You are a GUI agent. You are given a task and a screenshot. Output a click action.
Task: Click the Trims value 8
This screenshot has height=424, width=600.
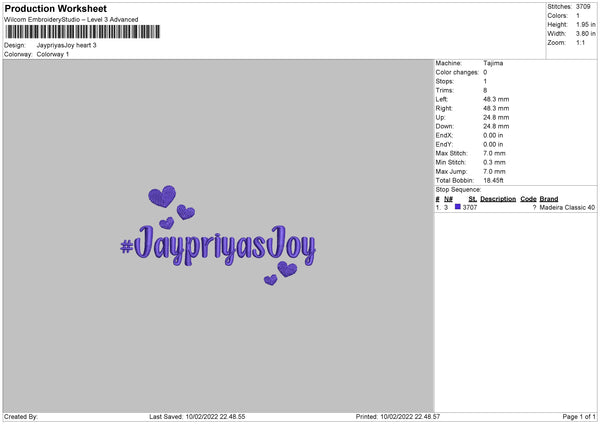(x=485, y=90)
